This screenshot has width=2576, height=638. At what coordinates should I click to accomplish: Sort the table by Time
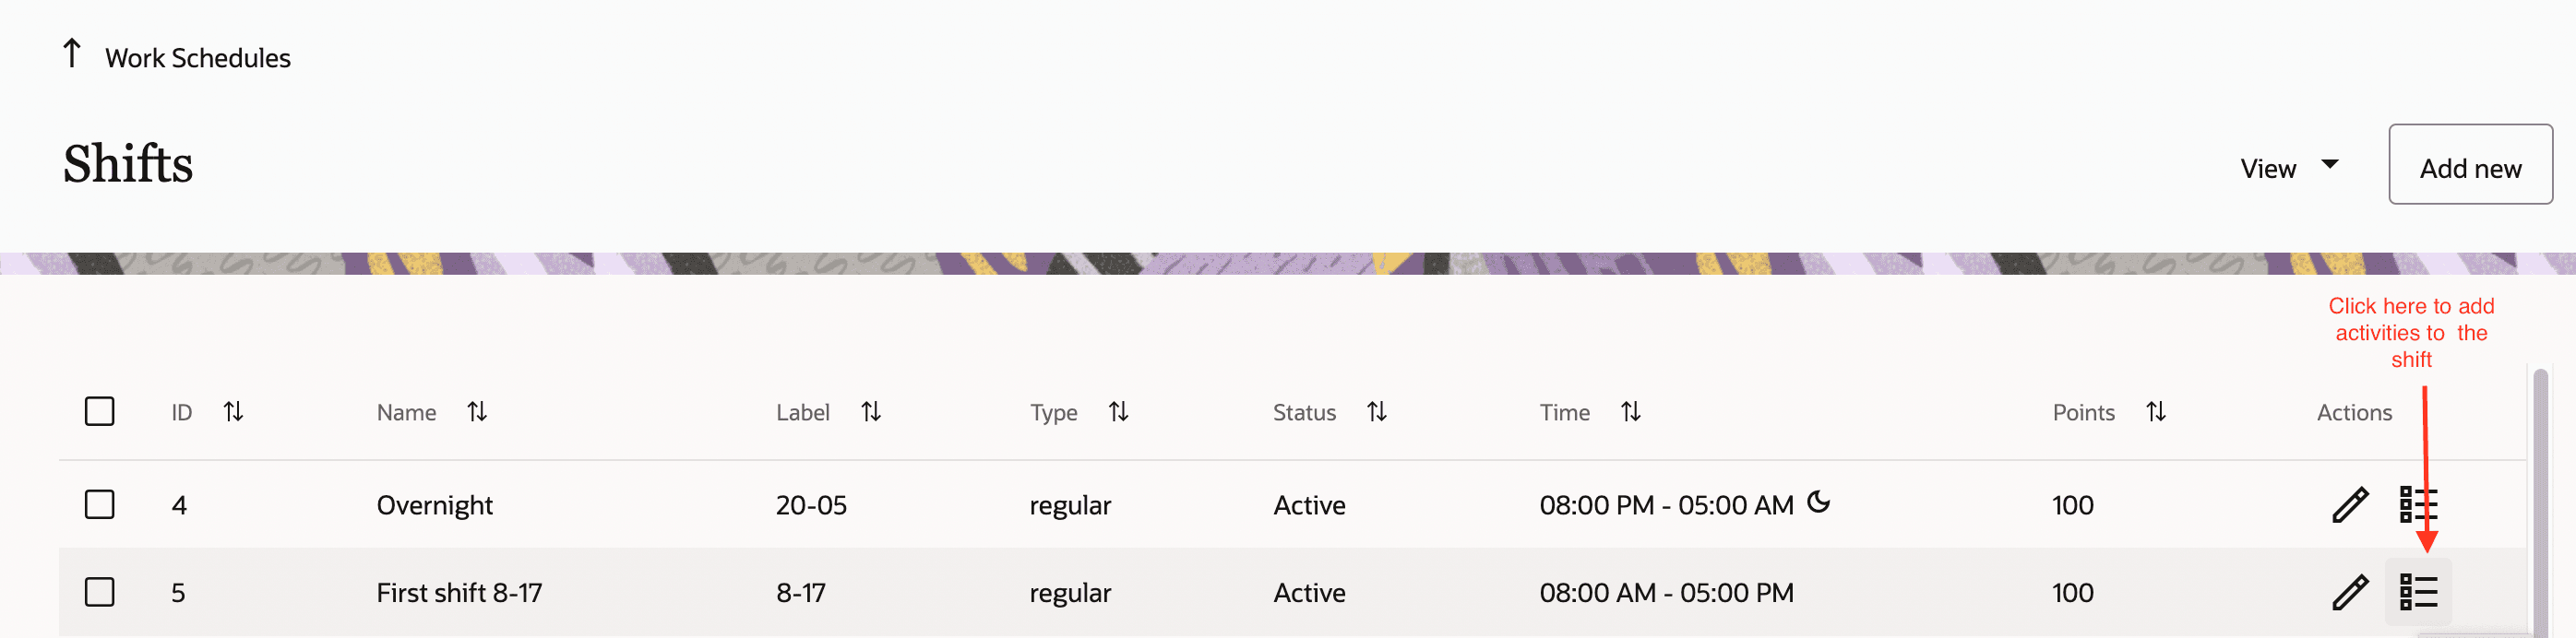(1630, 411)
